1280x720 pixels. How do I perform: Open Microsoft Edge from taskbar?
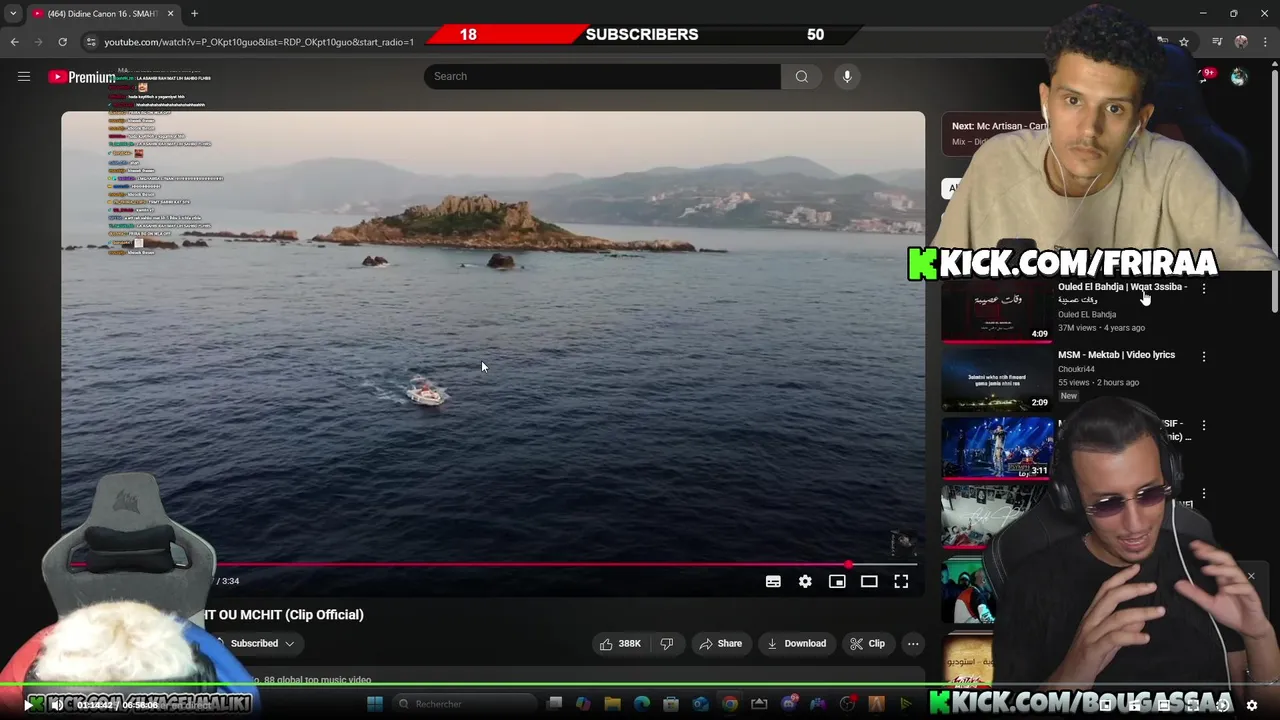pyautogui.click(x=642, y=704)
